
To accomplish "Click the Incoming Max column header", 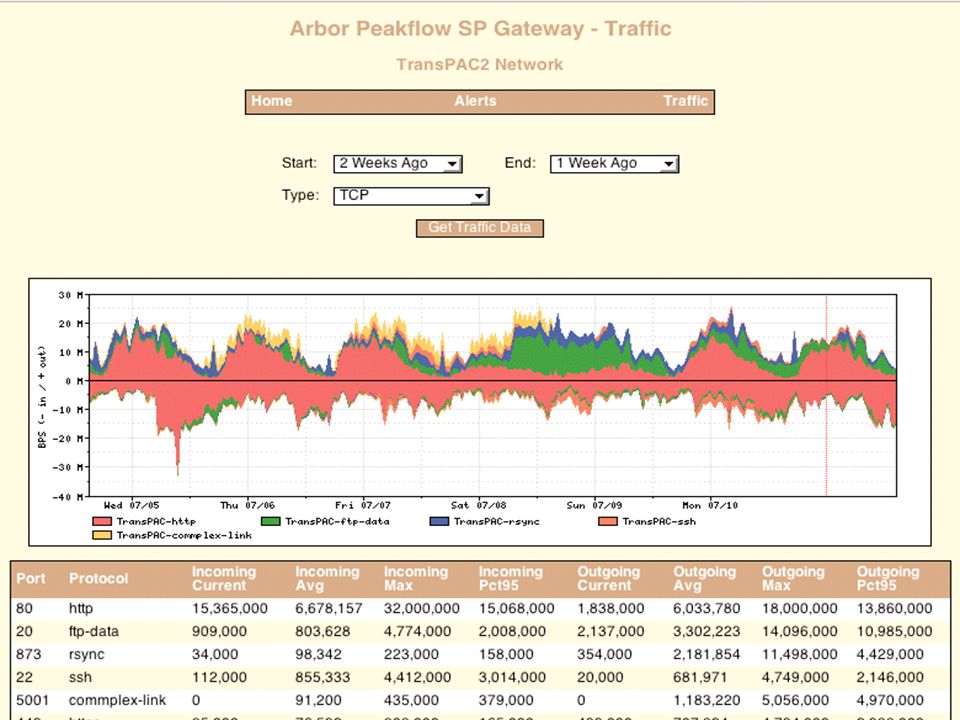I will 416,579.
